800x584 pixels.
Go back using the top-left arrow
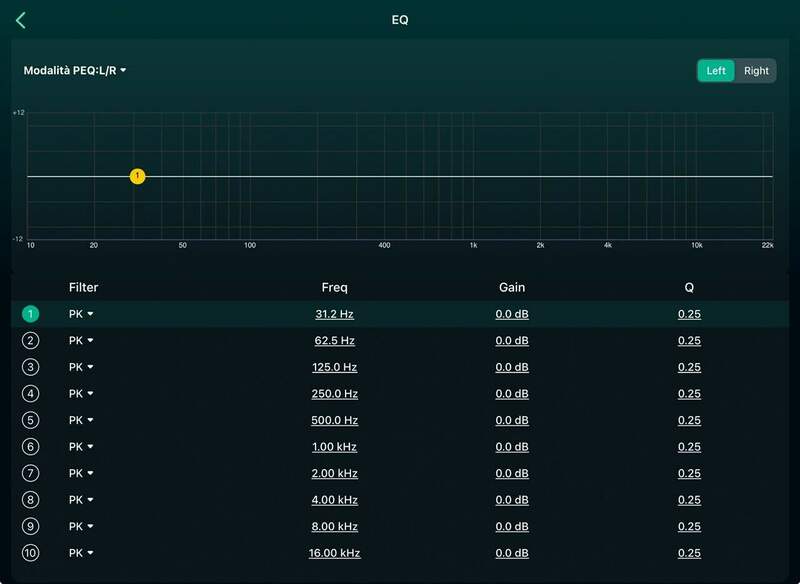coord(21,20)
